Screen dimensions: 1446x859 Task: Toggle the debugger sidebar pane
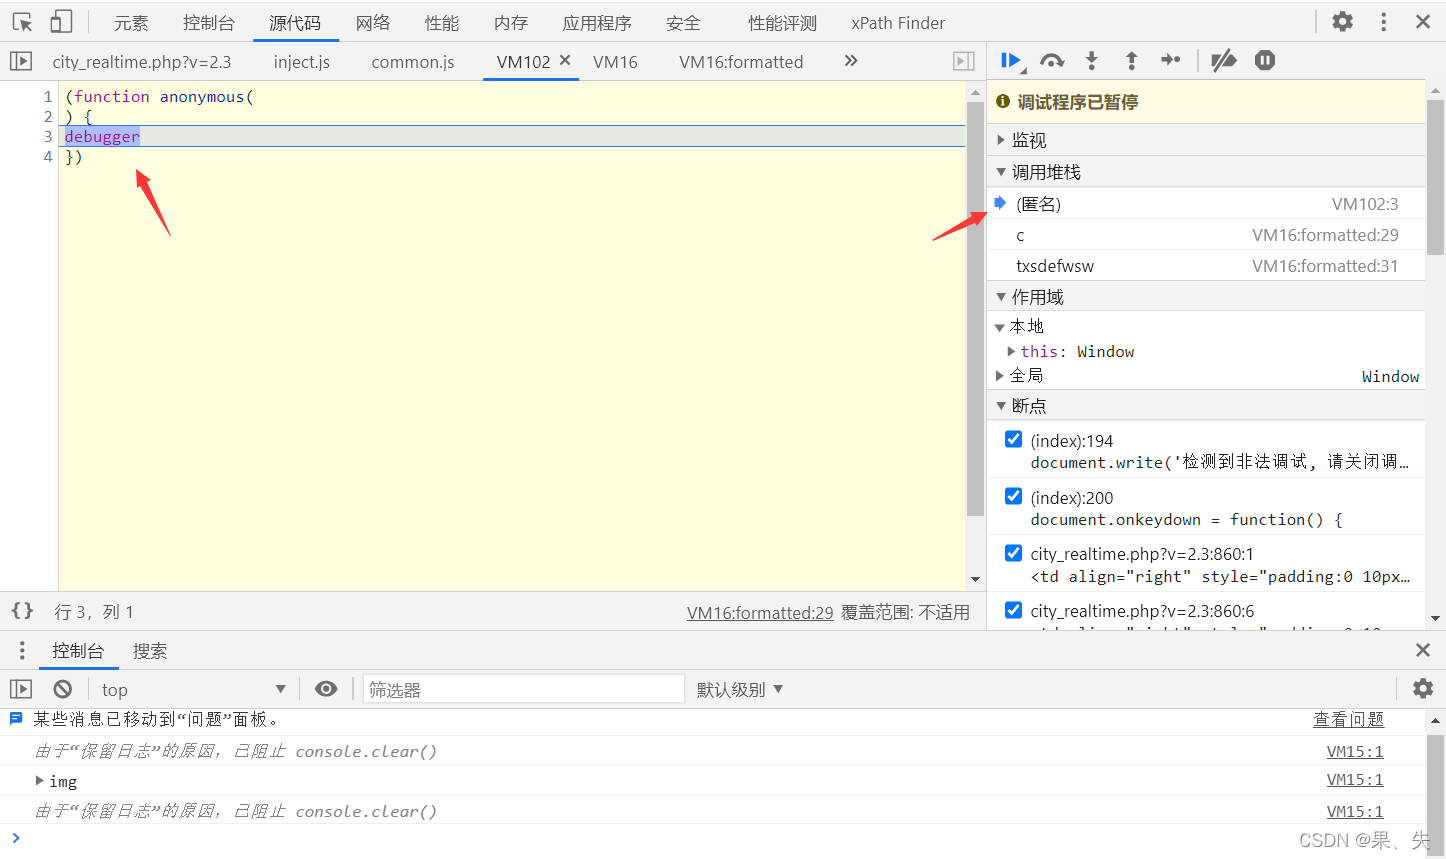(x=964, y=61)
